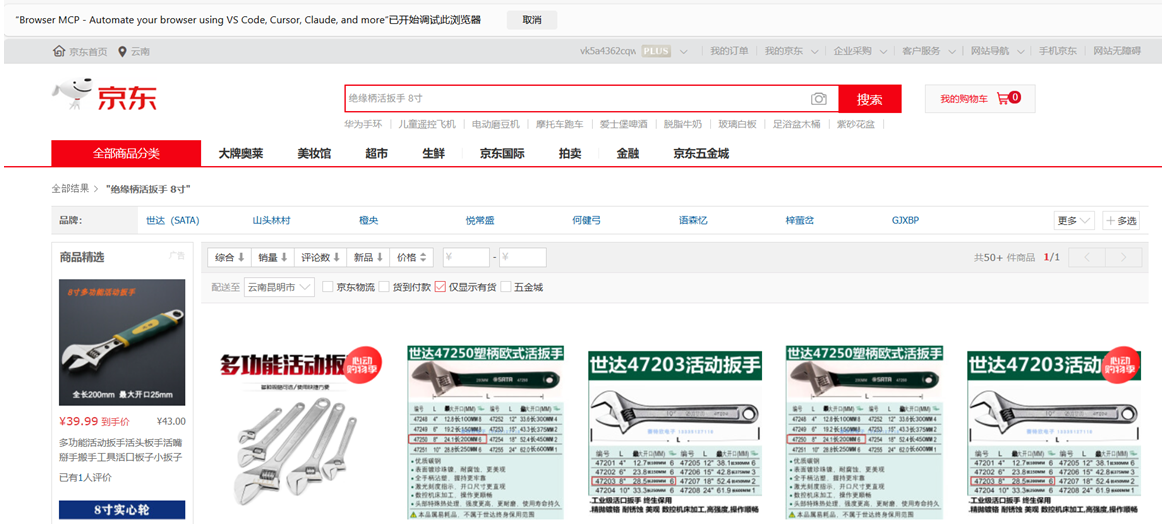
Task: Open the 多功能活动扳手活头板手 ad title
Action: [121, 449]
